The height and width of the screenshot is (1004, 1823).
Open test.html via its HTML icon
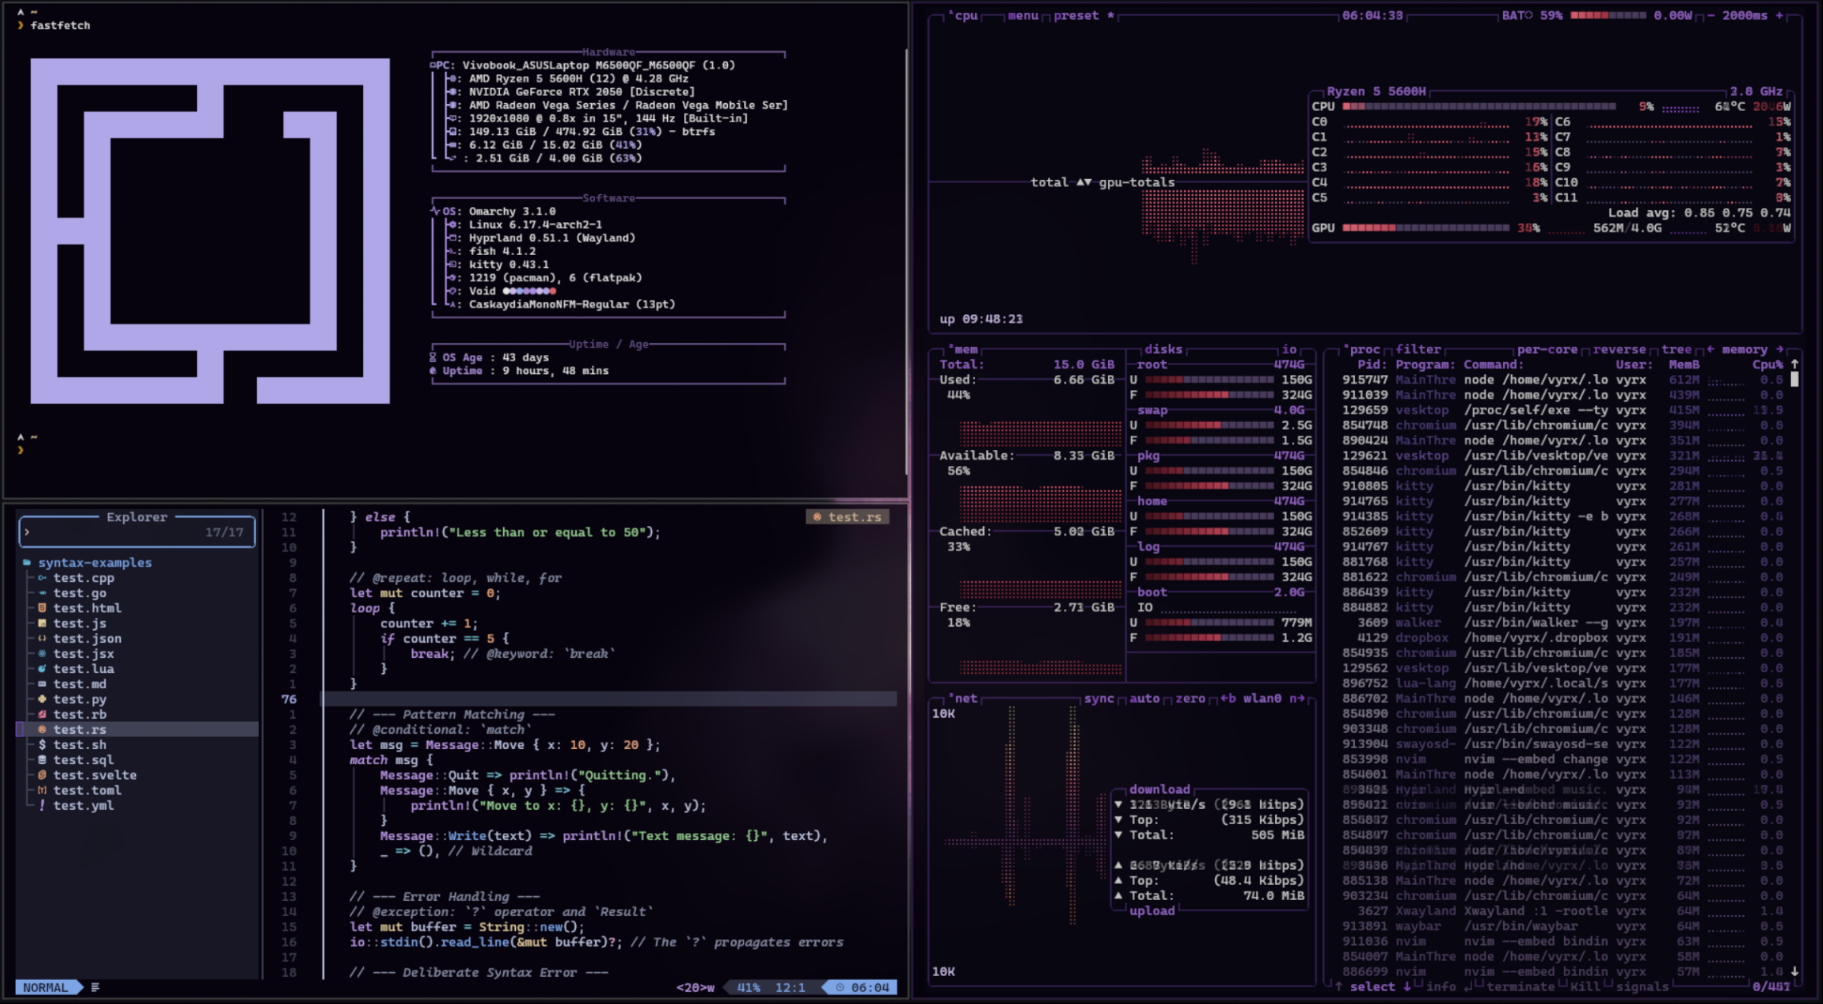tap(42, 608)
